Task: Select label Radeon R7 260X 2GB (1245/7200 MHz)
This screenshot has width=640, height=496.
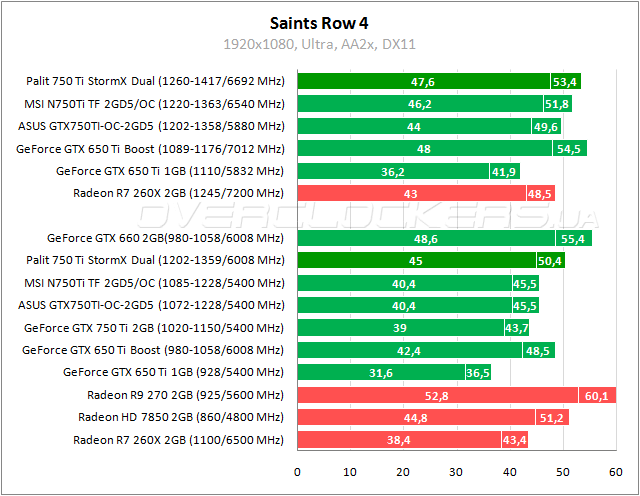Action: tap(178, 193)
